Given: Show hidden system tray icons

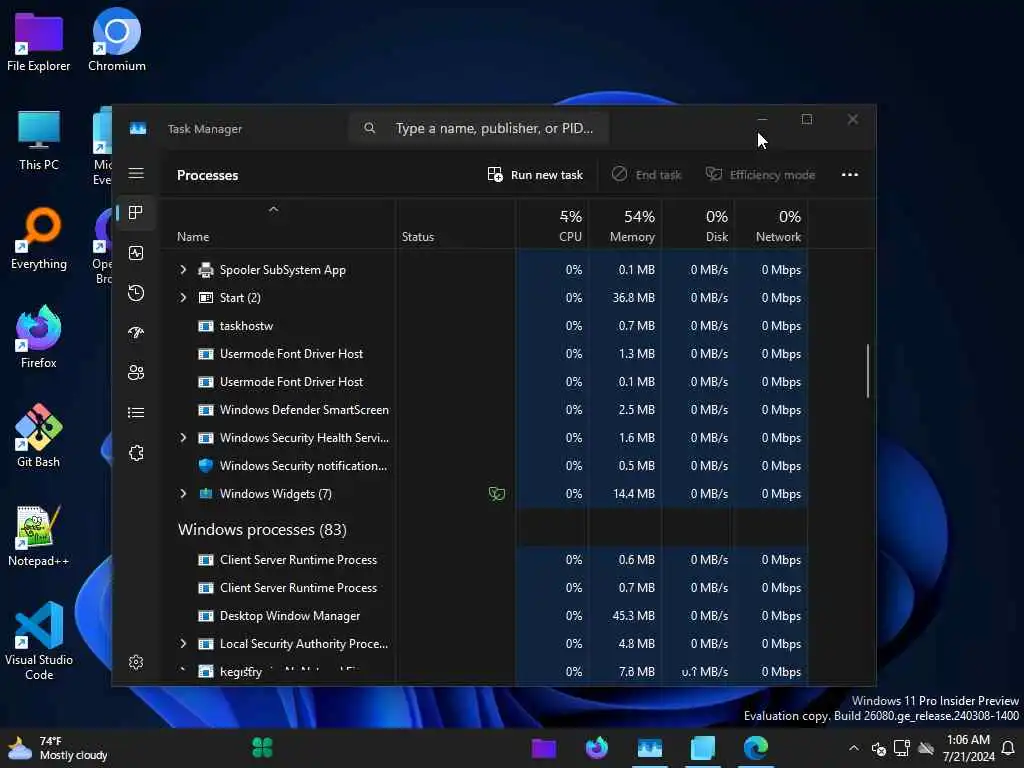Looking at the screenshot, I should coord(854,748).
